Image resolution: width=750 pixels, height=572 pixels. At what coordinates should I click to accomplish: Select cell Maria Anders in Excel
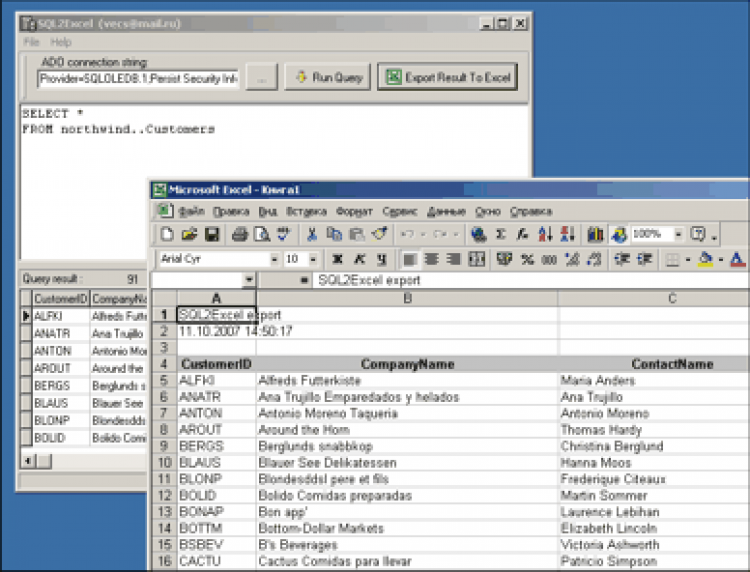click(653, 380)
